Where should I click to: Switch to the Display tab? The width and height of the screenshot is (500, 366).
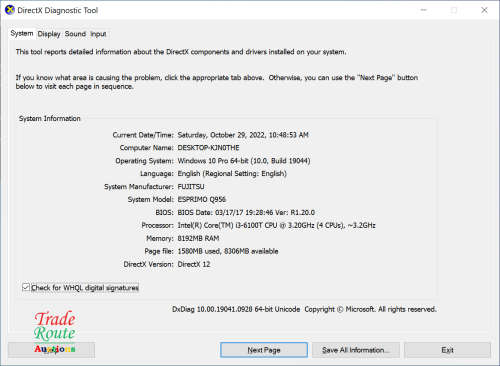coord(49,34)
